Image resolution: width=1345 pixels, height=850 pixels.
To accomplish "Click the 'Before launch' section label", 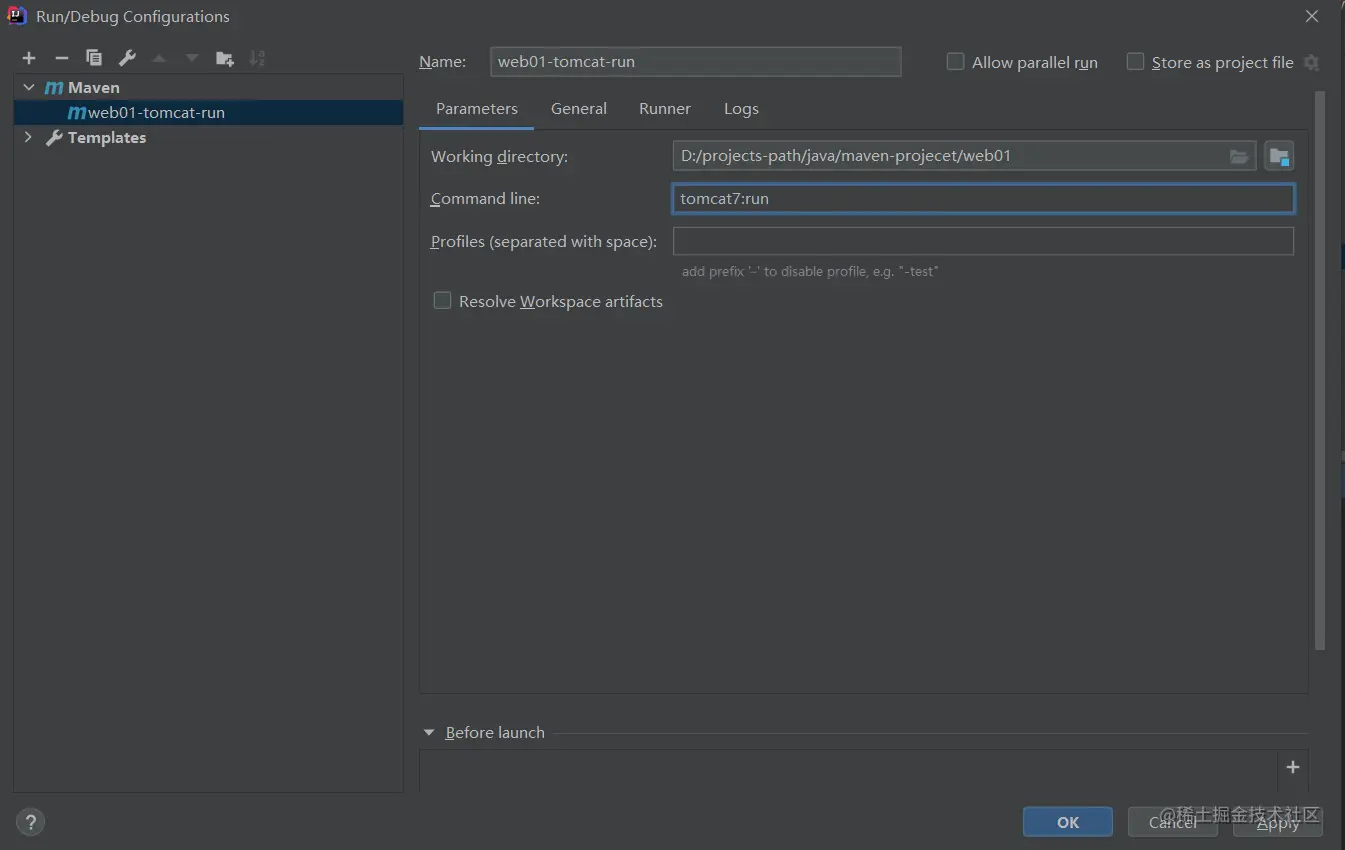I will tap(495, 733).
